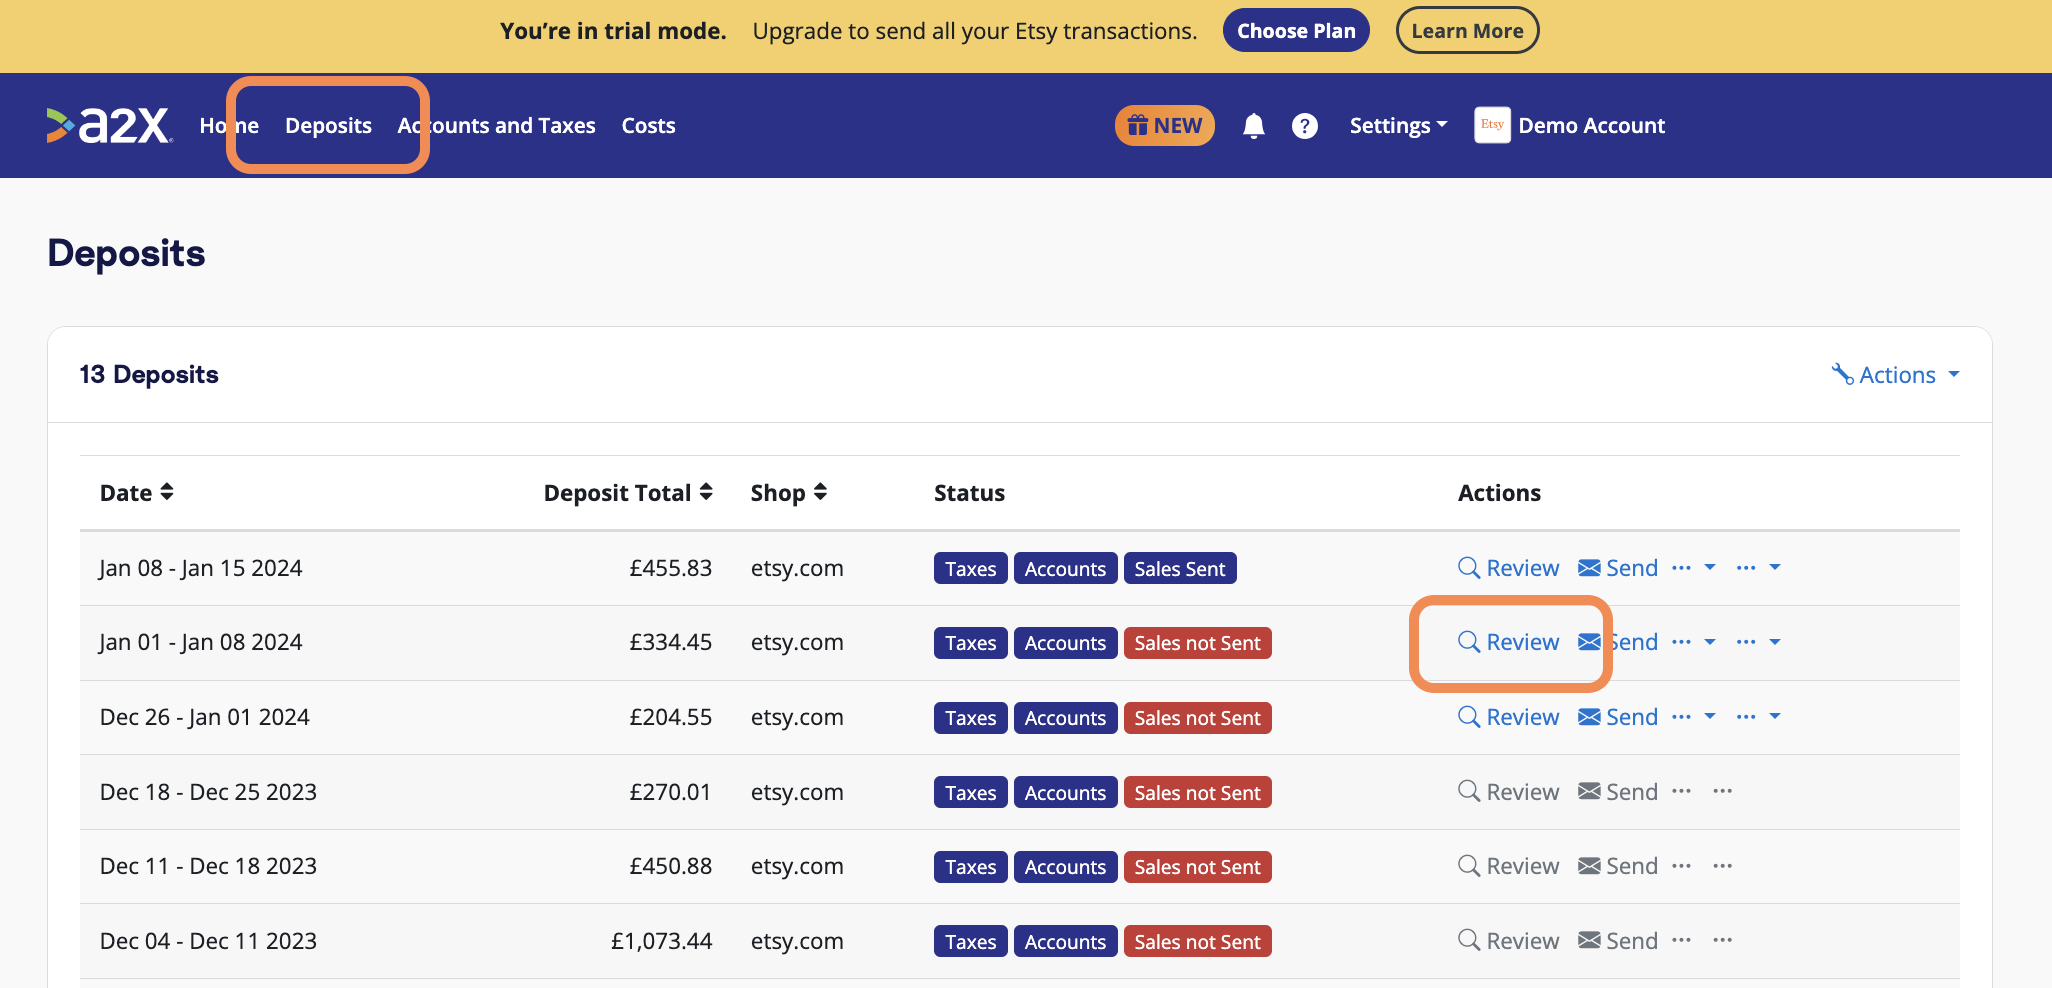Expand the Settings dropdown

[x=1398, y=126]
